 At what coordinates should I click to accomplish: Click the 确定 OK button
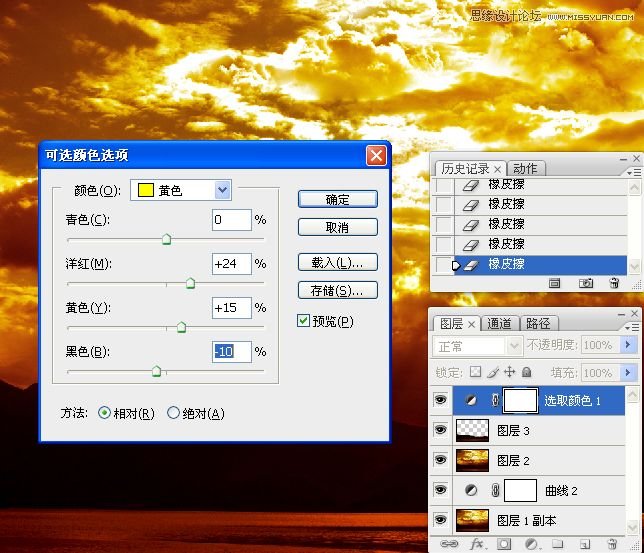[x=338, y=199]
